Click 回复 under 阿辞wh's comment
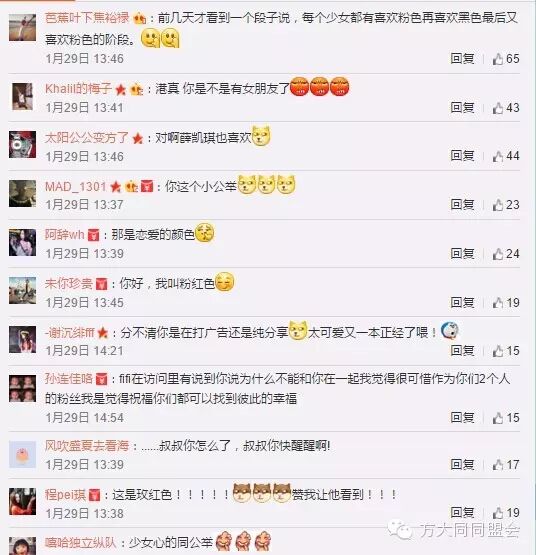The height and width of the screenshot is (555, 536). [462, 253]
